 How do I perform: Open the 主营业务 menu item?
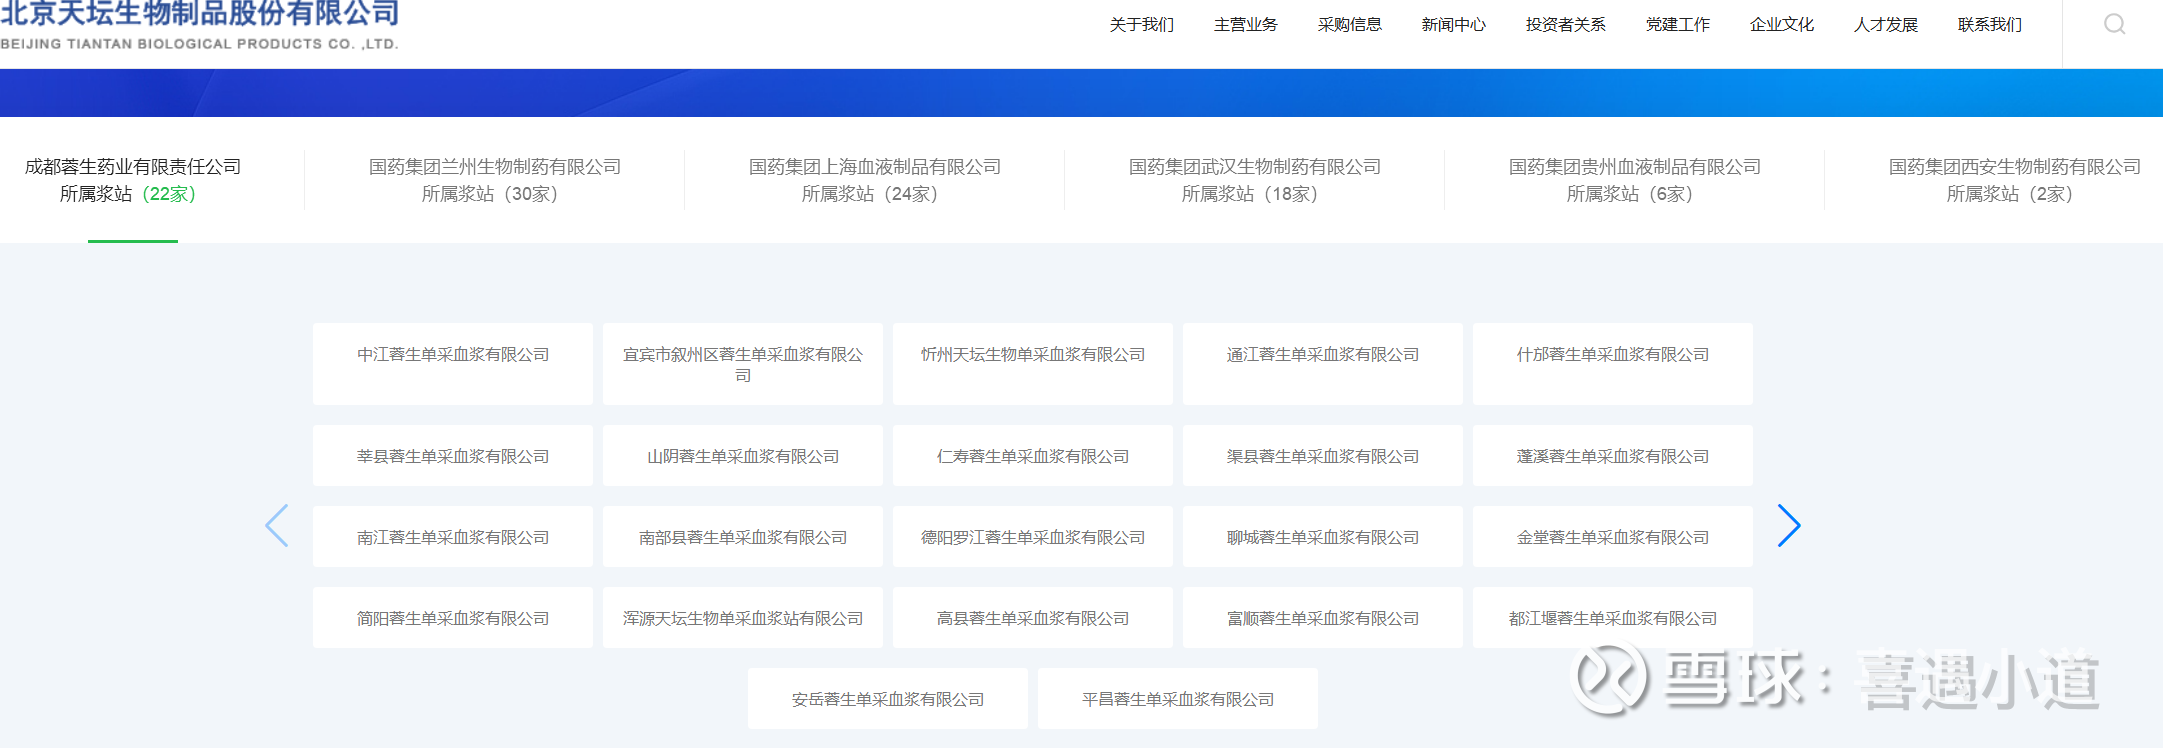pos(1245,24)
